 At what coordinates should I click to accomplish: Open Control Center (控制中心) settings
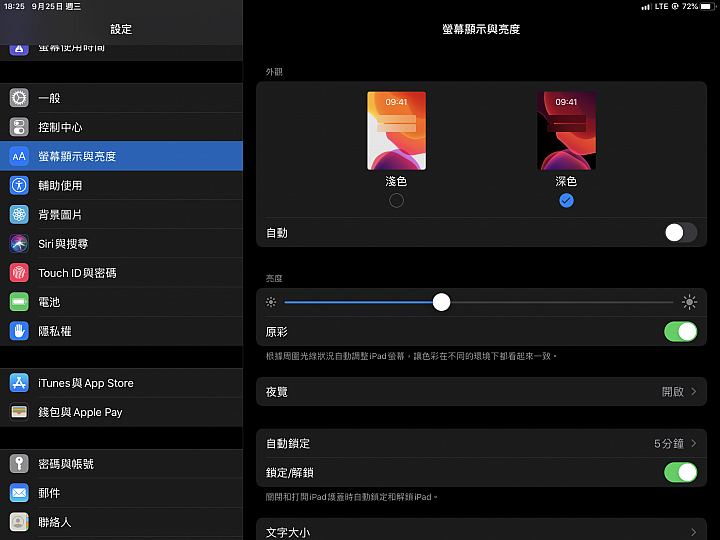(x=121, y=127)
